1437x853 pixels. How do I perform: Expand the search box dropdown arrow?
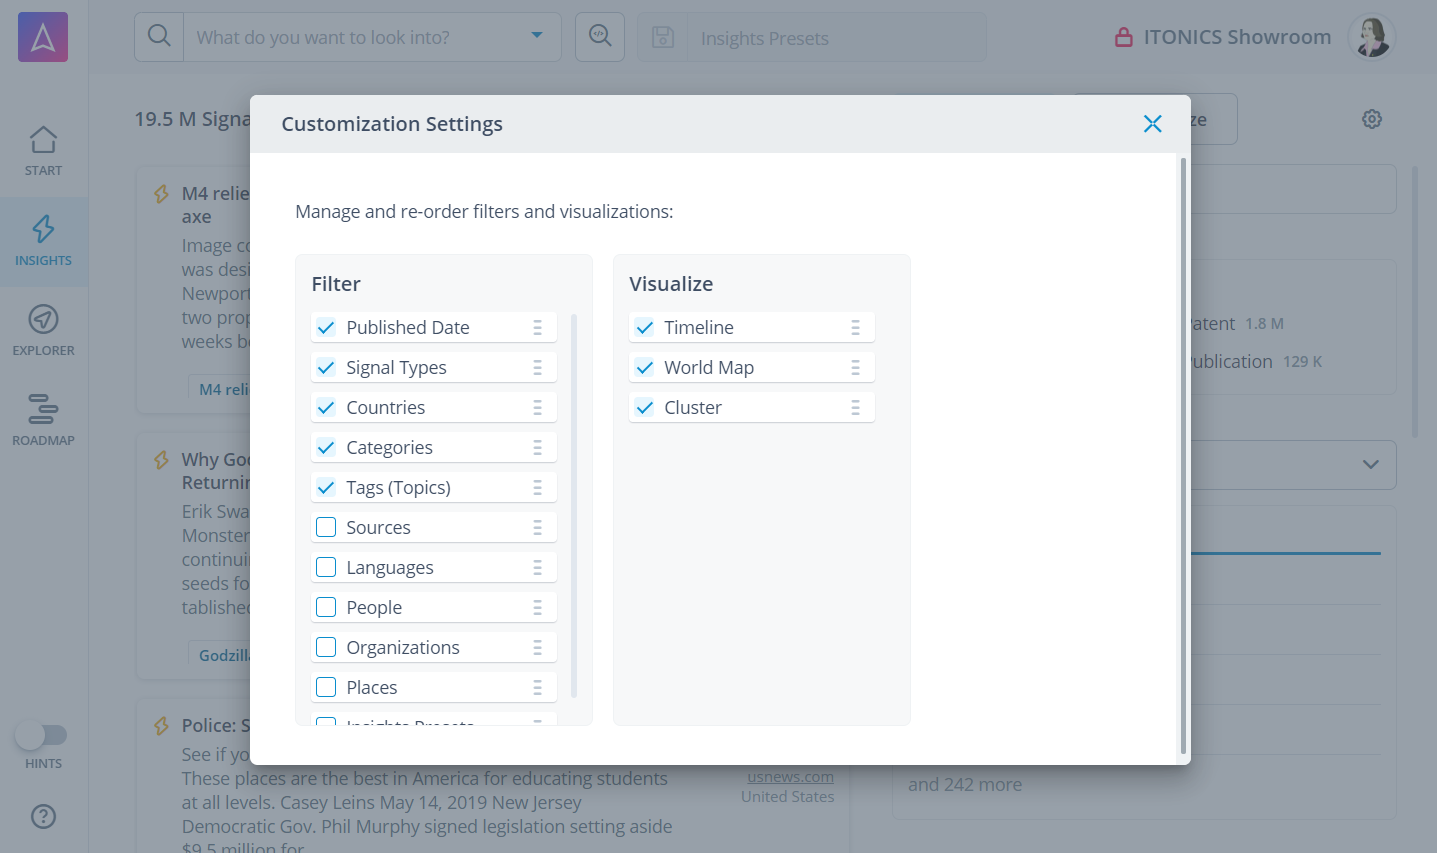[537, 37]
